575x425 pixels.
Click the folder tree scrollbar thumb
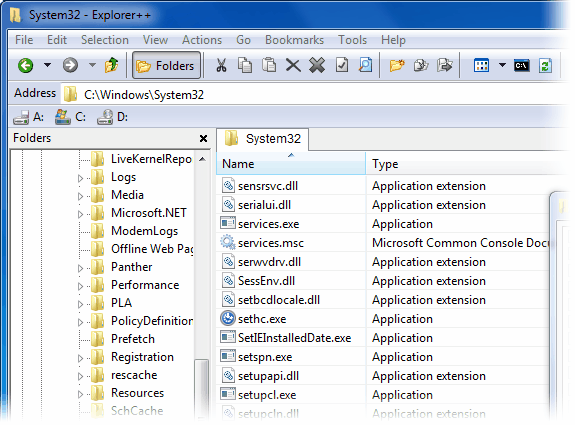[201, 389]
